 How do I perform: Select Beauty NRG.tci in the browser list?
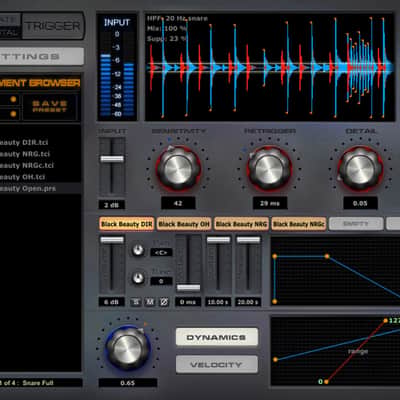[x=41, y=154]
